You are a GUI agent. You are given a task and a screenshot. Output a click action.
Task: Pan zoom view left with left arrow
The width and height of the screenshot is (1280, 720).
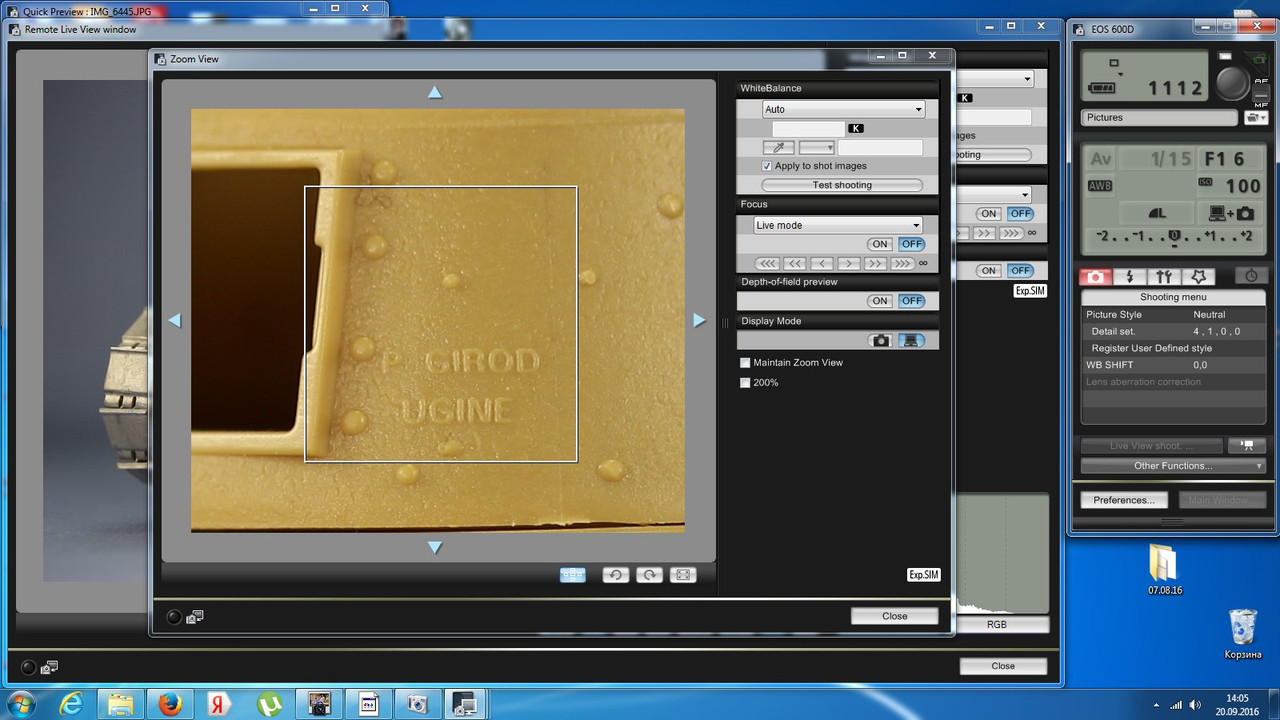coord(174,320)
